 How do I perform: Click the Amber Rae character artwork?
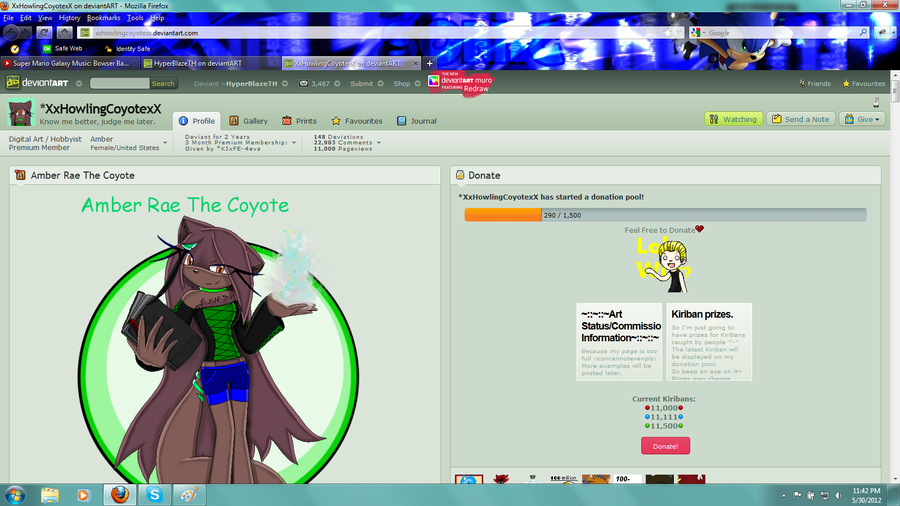[x=218, y=350]
